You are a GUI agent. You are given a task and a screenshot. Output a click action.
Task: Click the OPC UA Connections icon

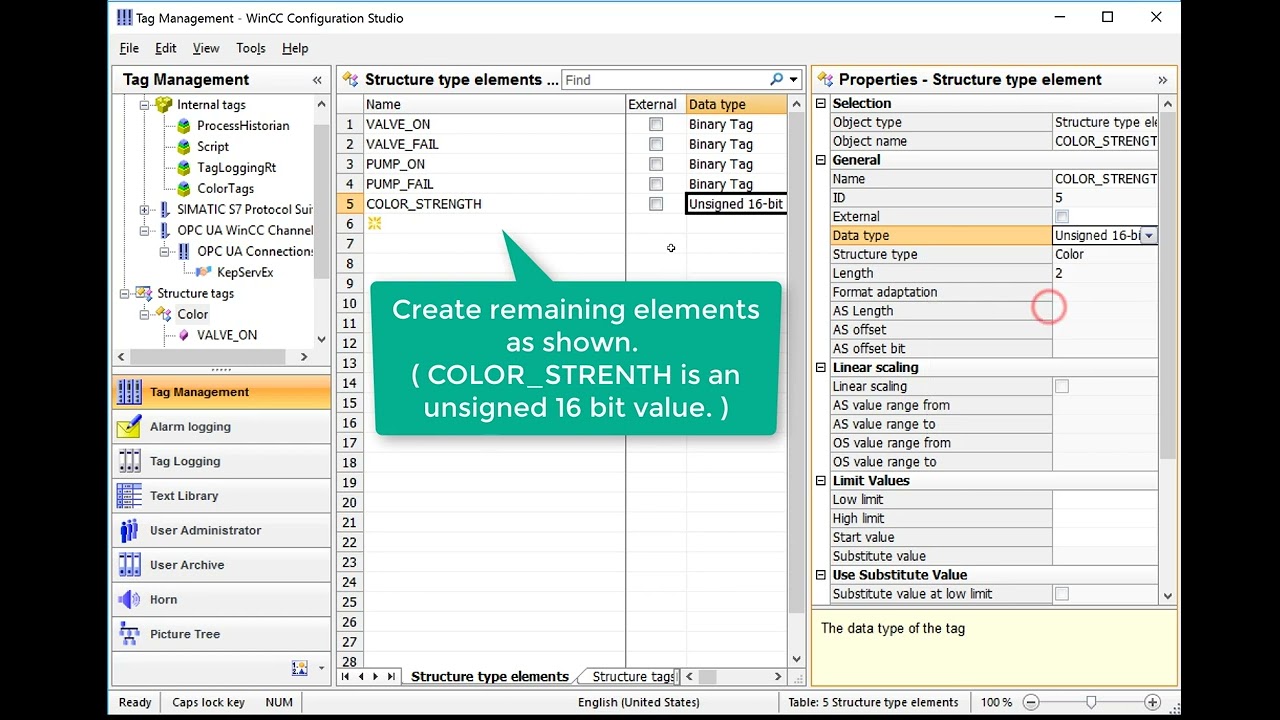click(184, 252)
